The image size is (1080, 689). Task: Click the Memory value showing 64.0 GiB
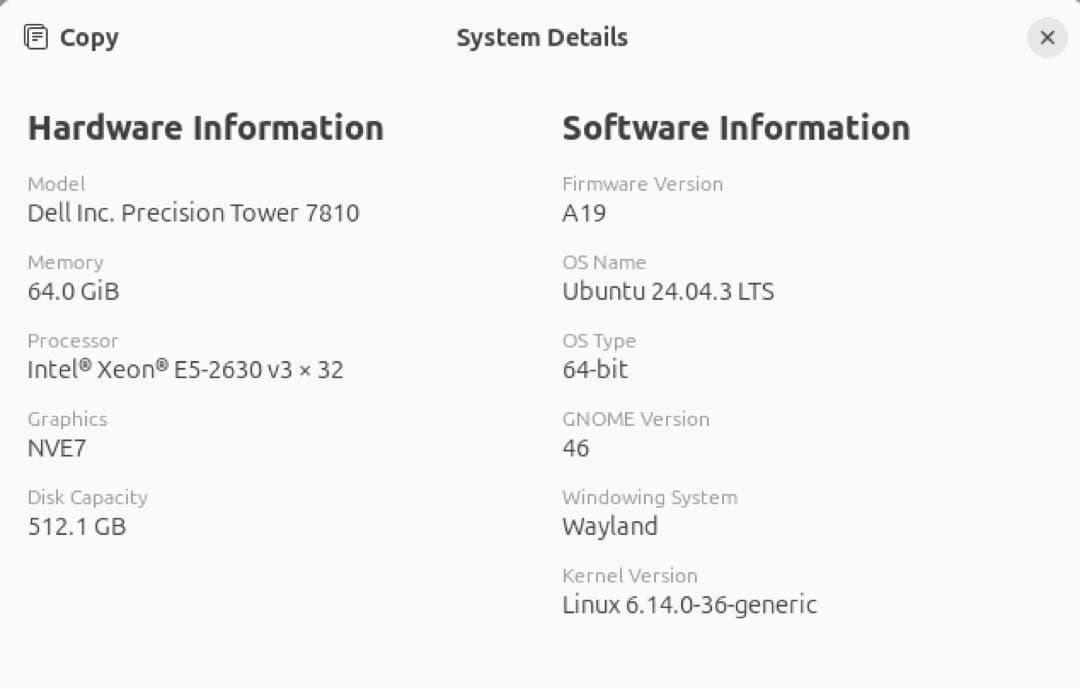[72, 291]
